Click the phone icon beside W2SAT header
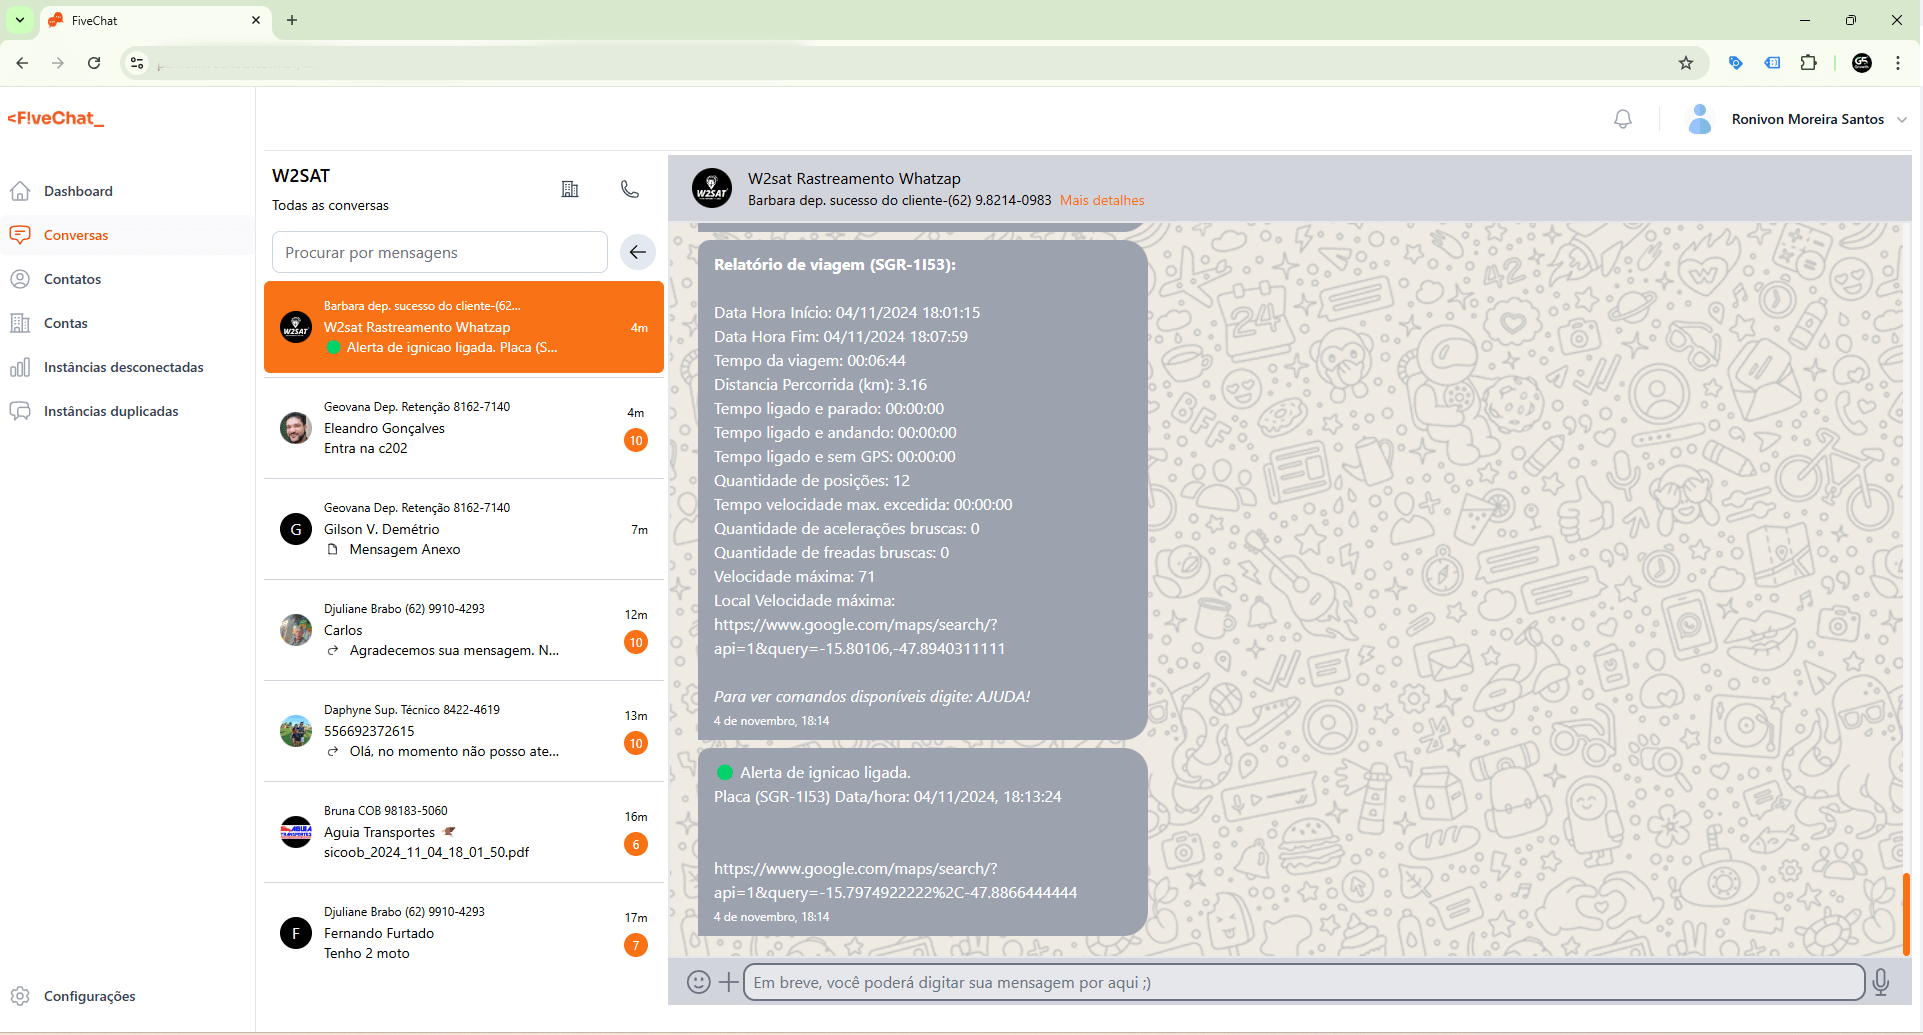The image size is (1923, 1035). 630,189
